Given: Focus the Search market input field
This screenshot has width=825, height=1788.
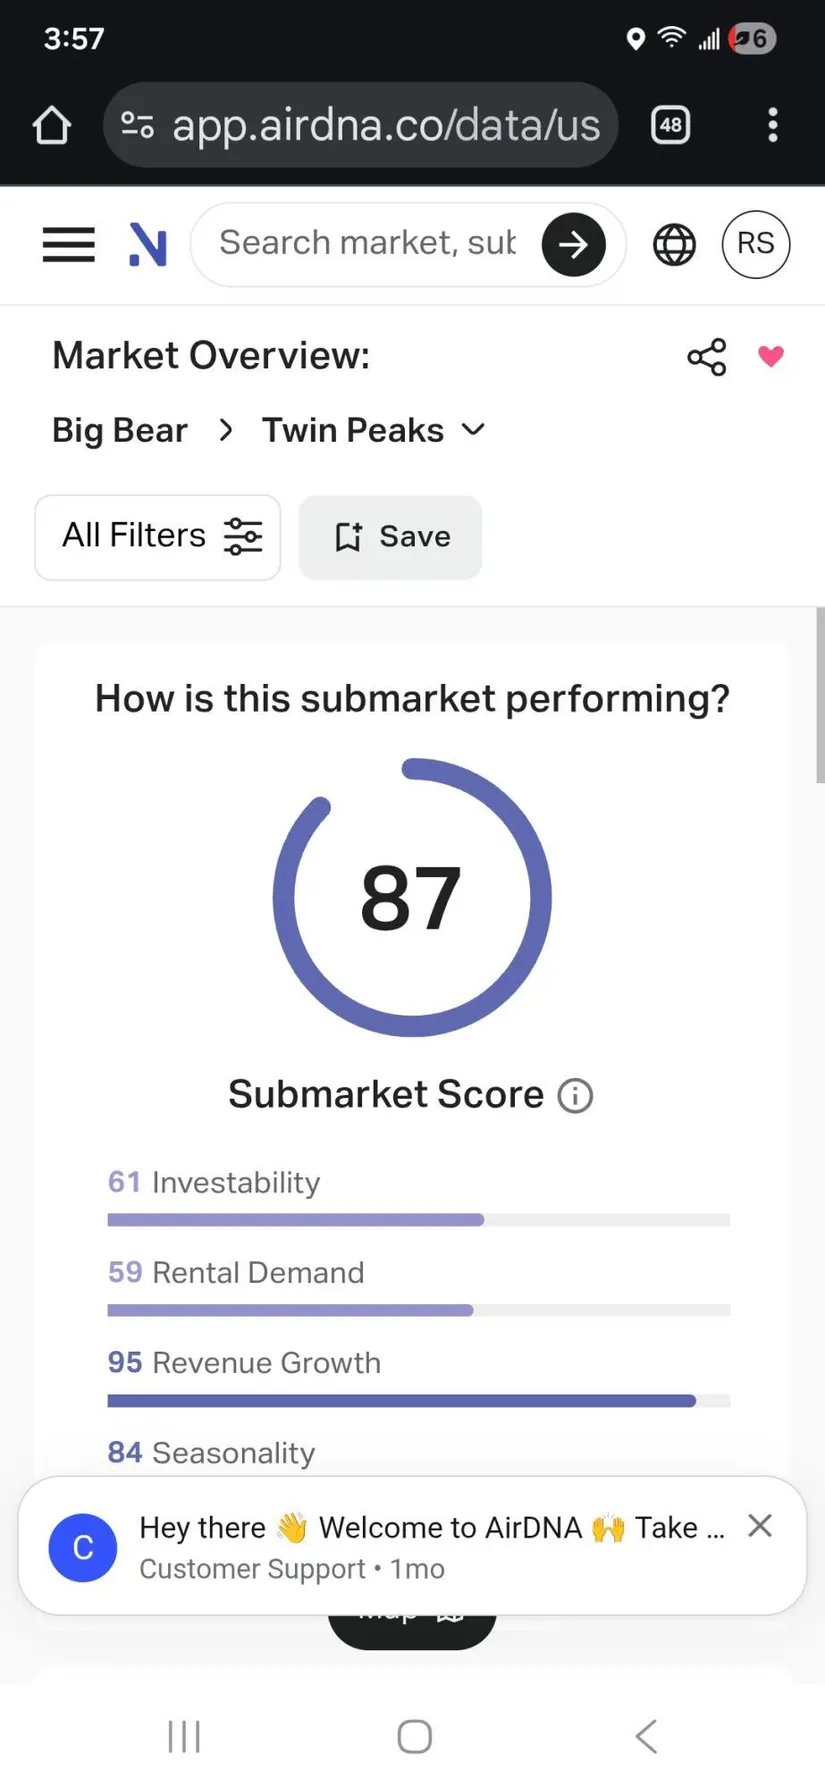Looking at the screenshot, I should (368, 244).
